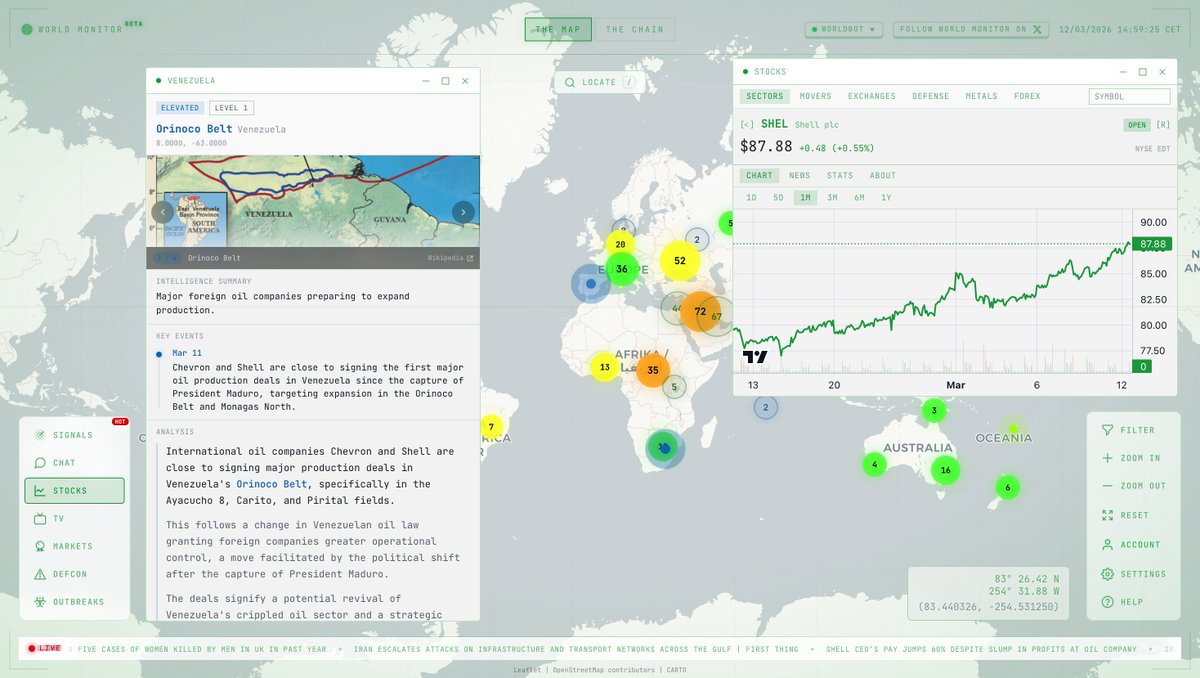
Task: Click the TradingView logo on chart
Action: (x=755, y=357)
